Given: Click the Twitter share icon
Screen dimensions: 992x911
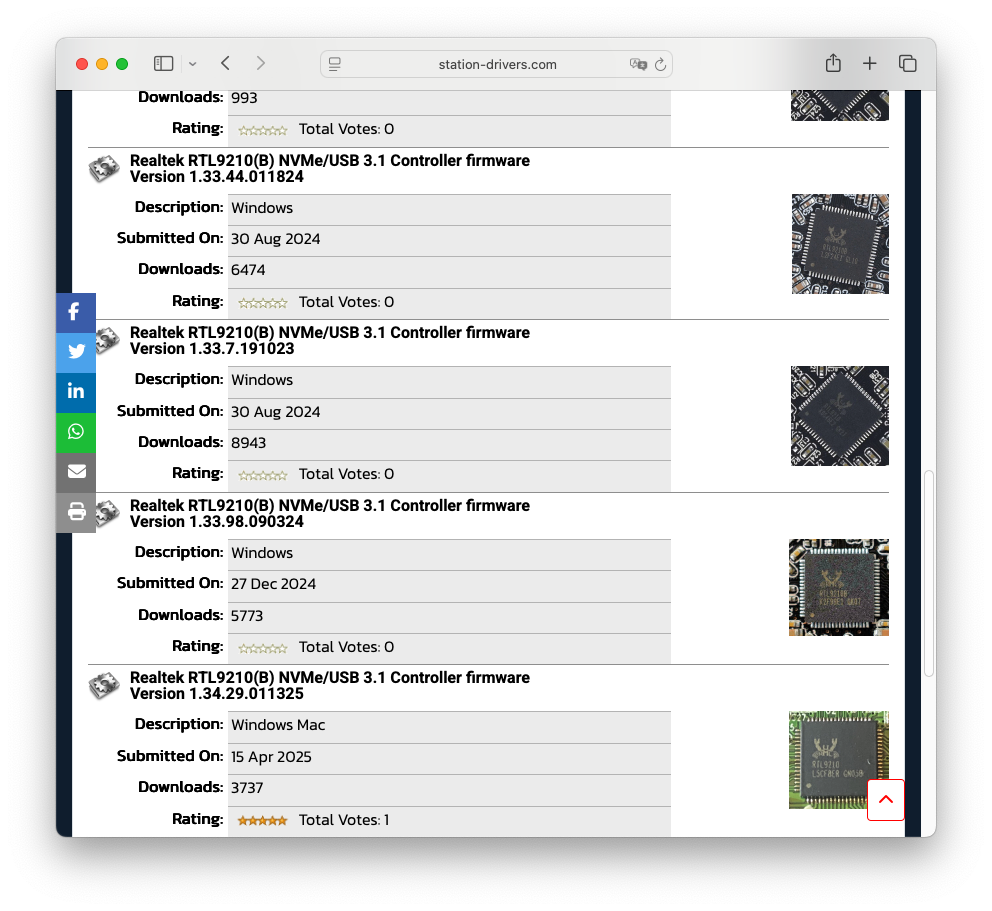Looking at the screenshot, I should pos(75,352).
